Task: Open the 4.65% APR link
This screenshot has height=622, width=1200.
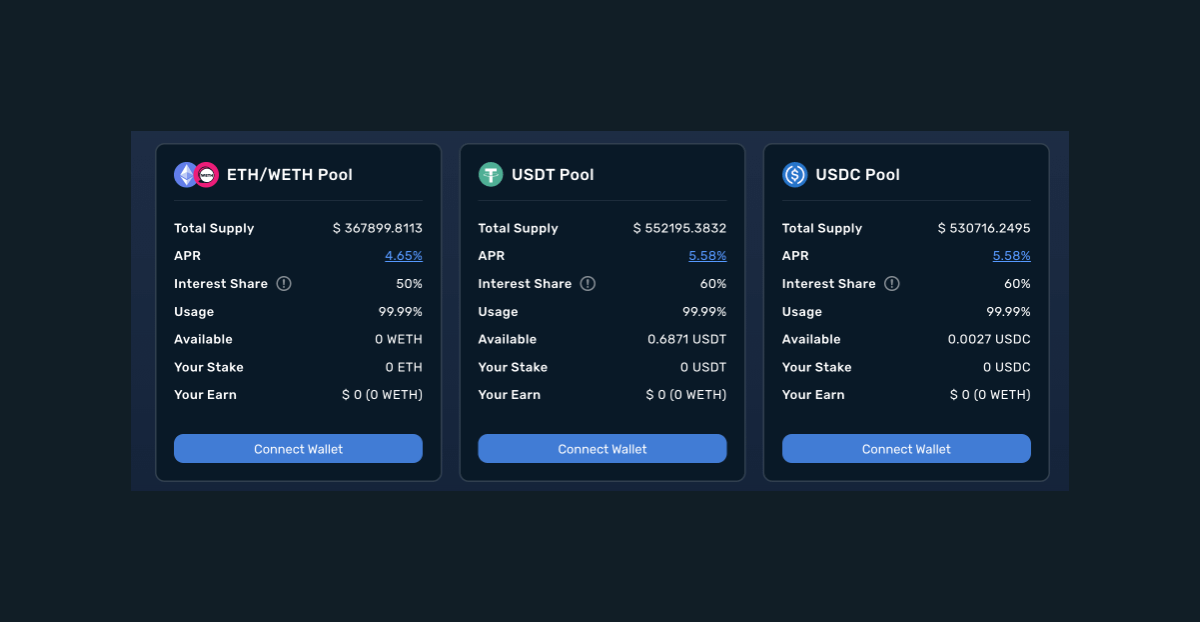Action: pos(403,256)
